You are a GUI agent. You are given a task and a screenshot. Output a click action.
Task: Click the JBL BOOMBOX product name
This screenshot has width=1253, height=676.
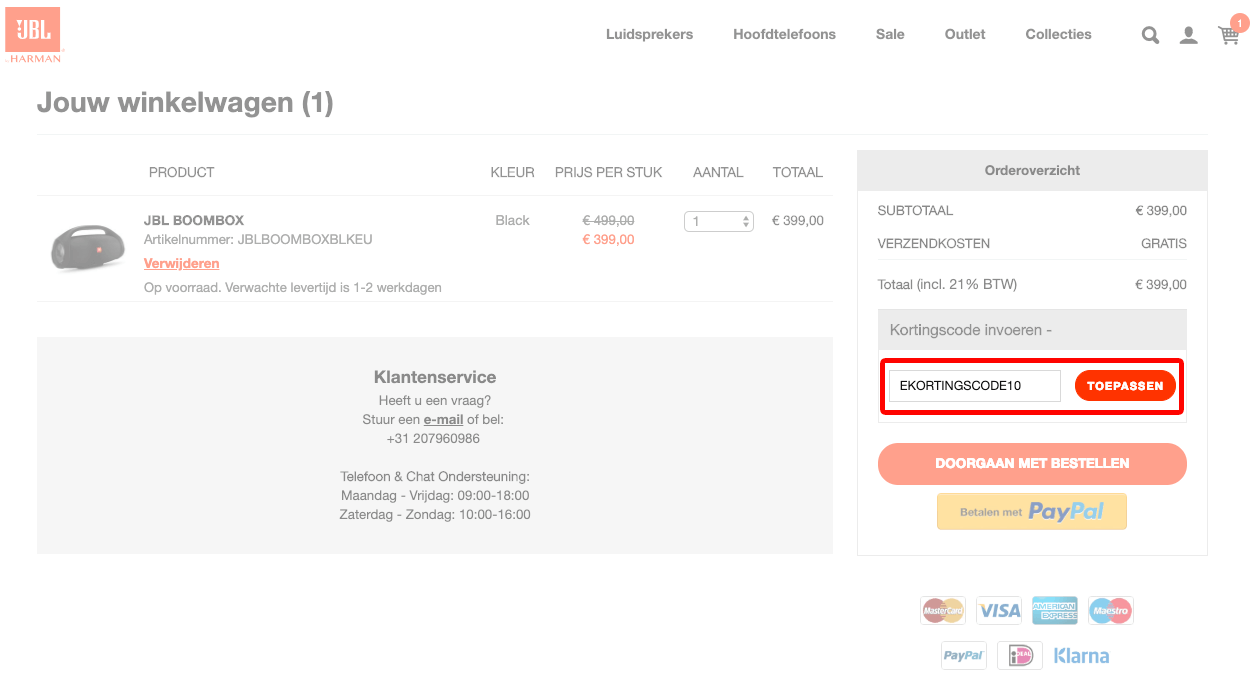click(x=194, y=220)
